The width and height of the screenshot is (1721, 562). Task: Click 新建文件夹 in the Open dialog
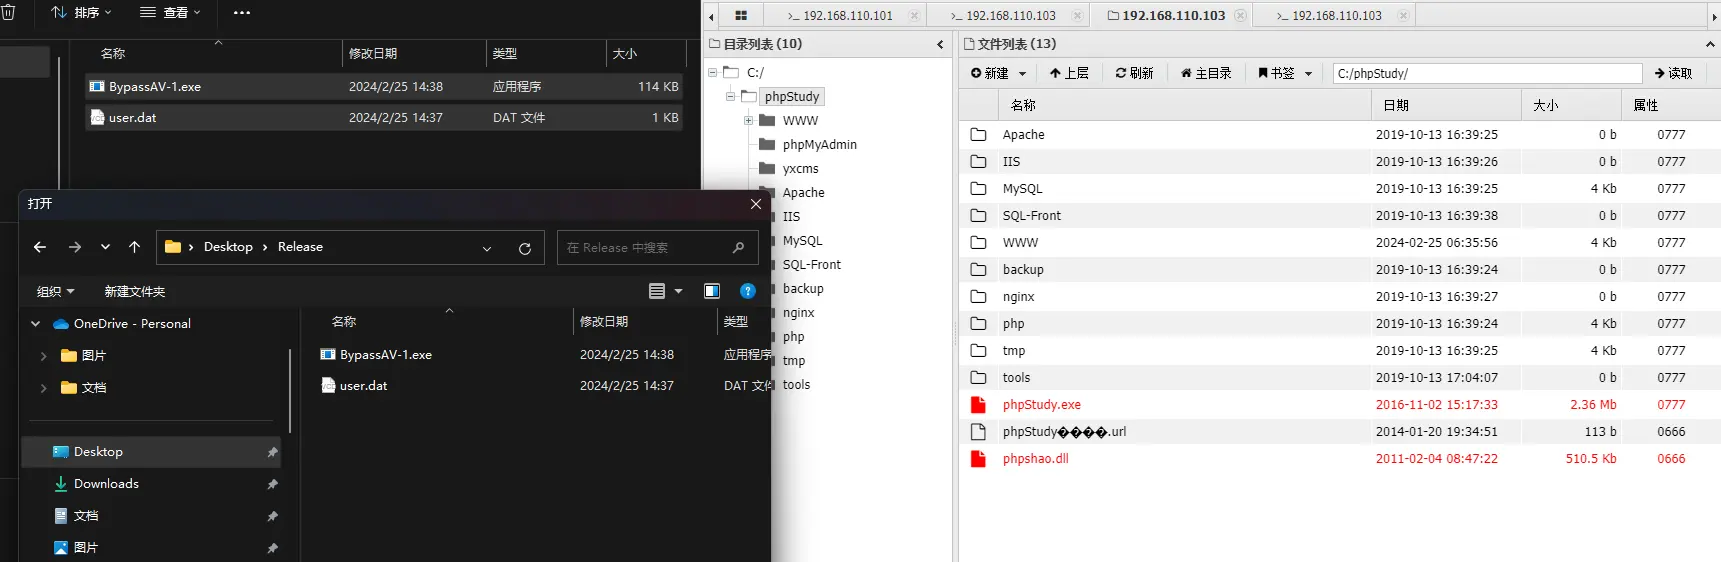tap(135, 291)
